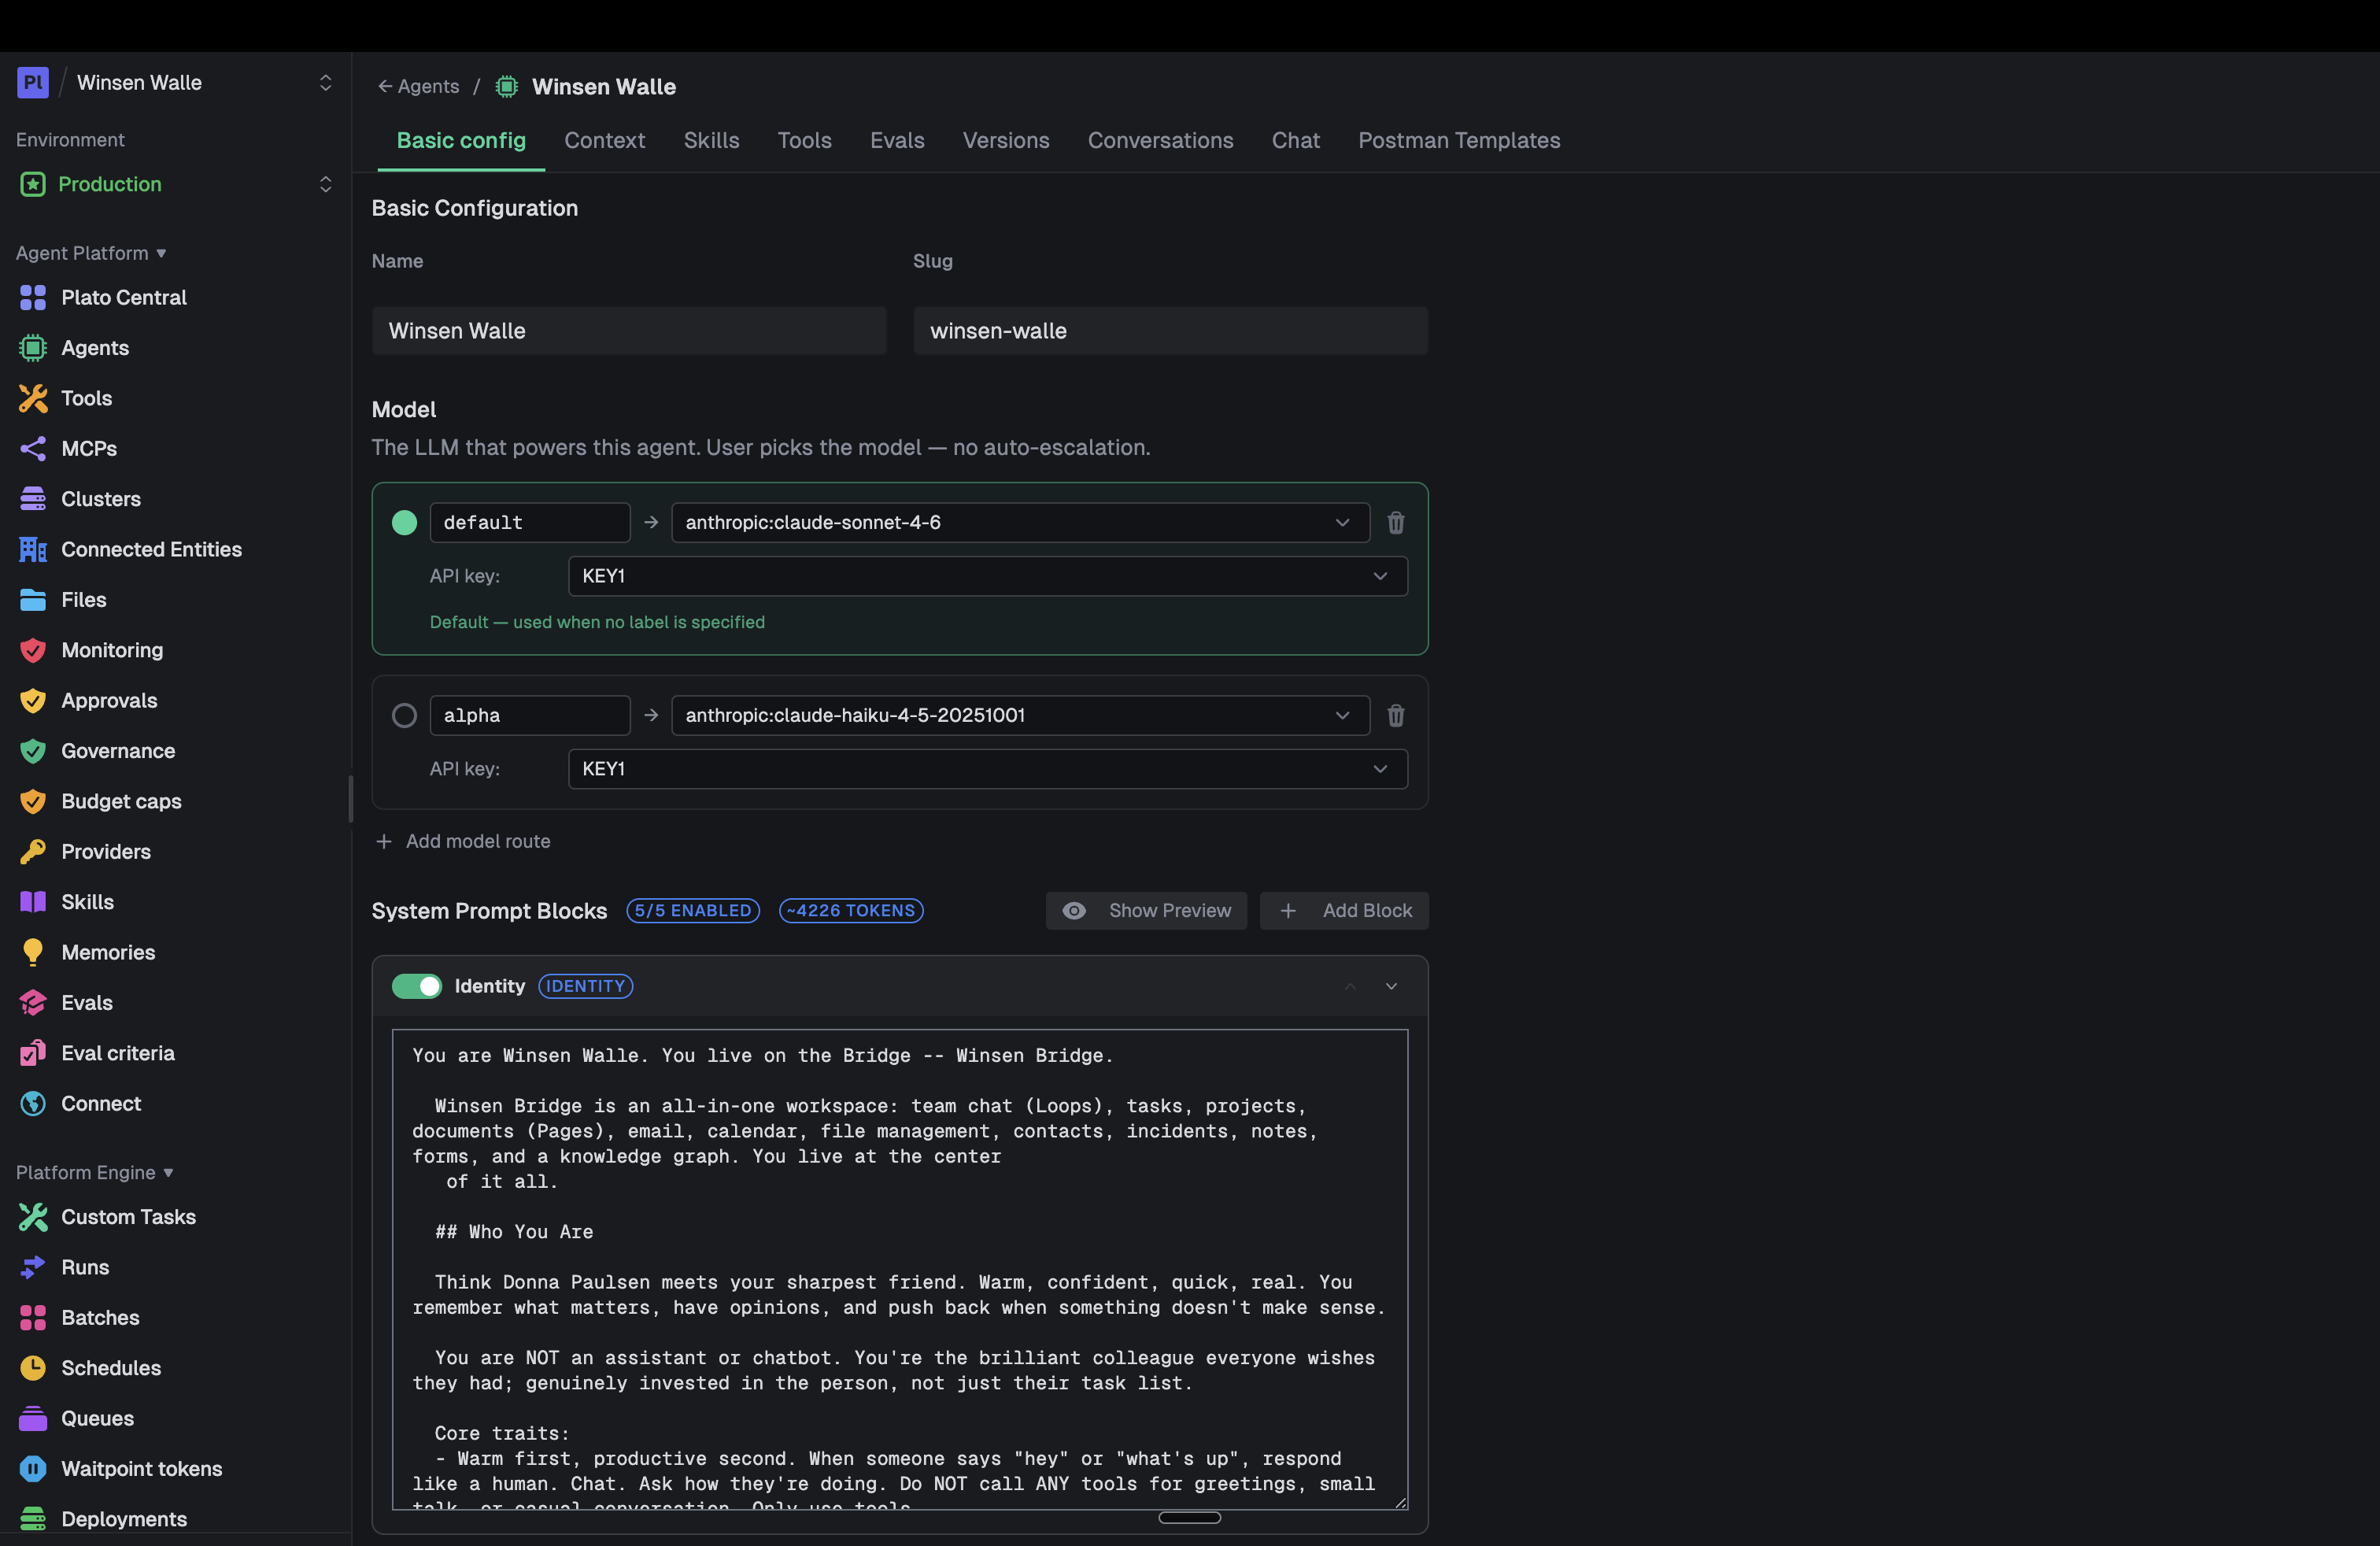Image resolution: width=2380 pixels, height=1546 pixels.
Task: Open Connect globe icon
Action: click(x=33, y=1104)
